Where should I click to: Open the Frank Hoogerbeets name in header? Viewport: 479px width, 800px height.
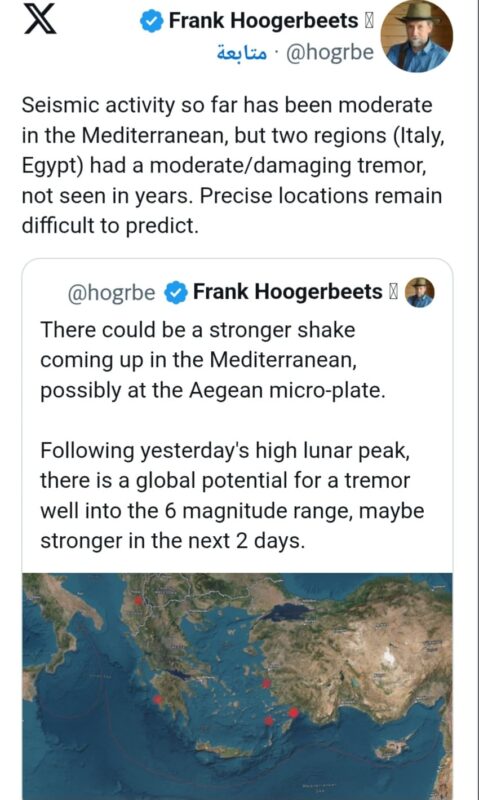(x=264, y=21)
